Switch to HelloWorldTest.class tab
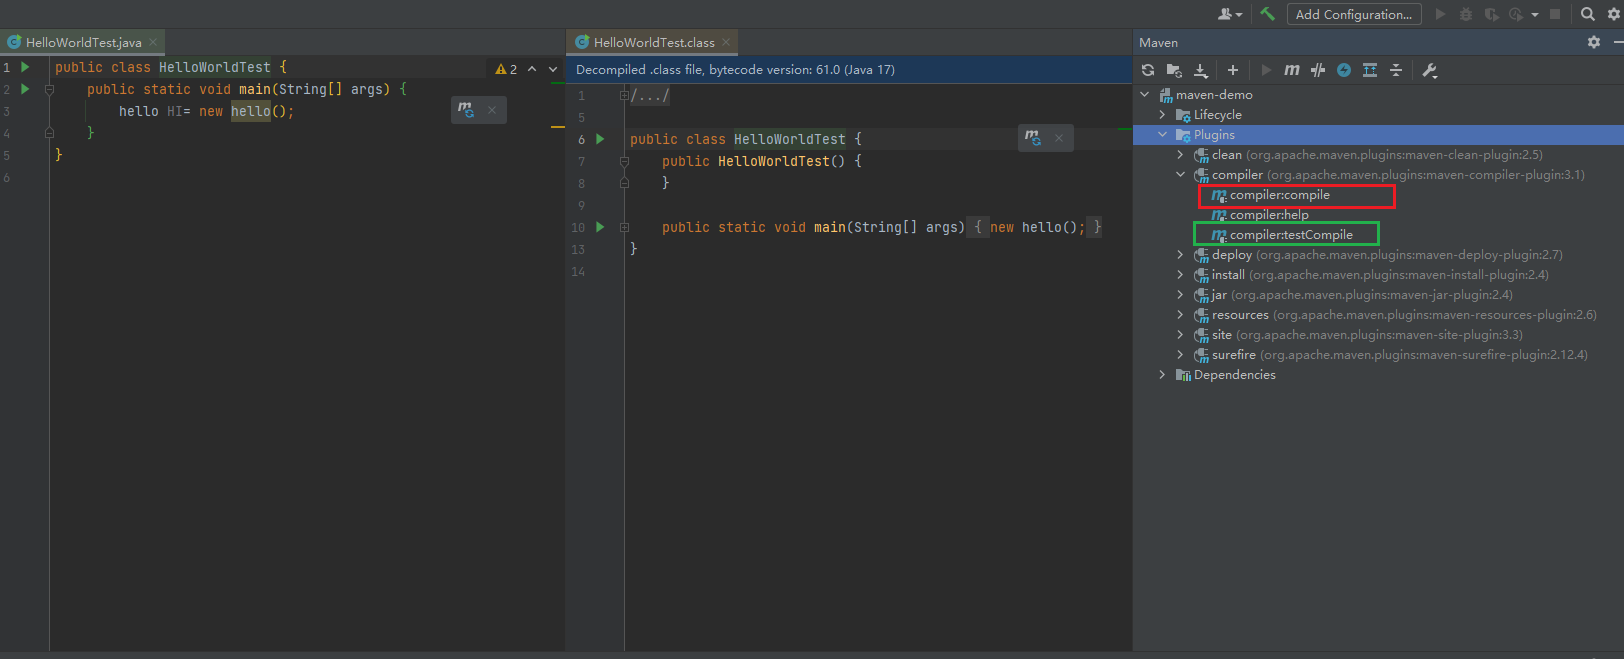The width and height of the screenshot is (1624, 659). coord(654,42)
